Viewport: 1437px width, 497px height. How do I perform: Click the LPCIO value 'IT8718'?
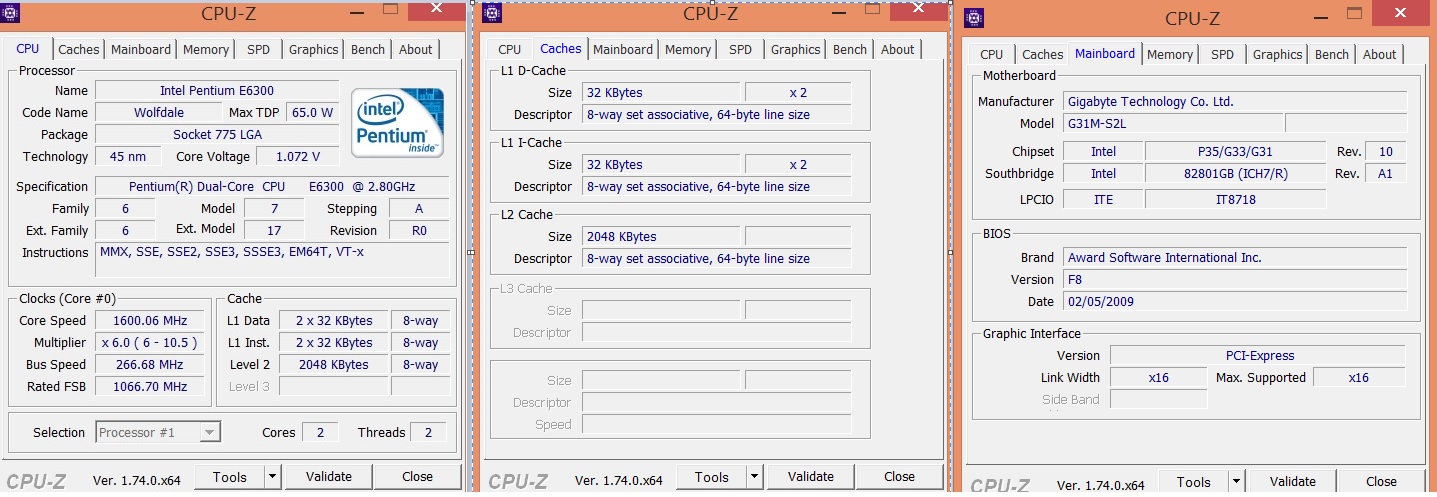tap(1235, 200)
